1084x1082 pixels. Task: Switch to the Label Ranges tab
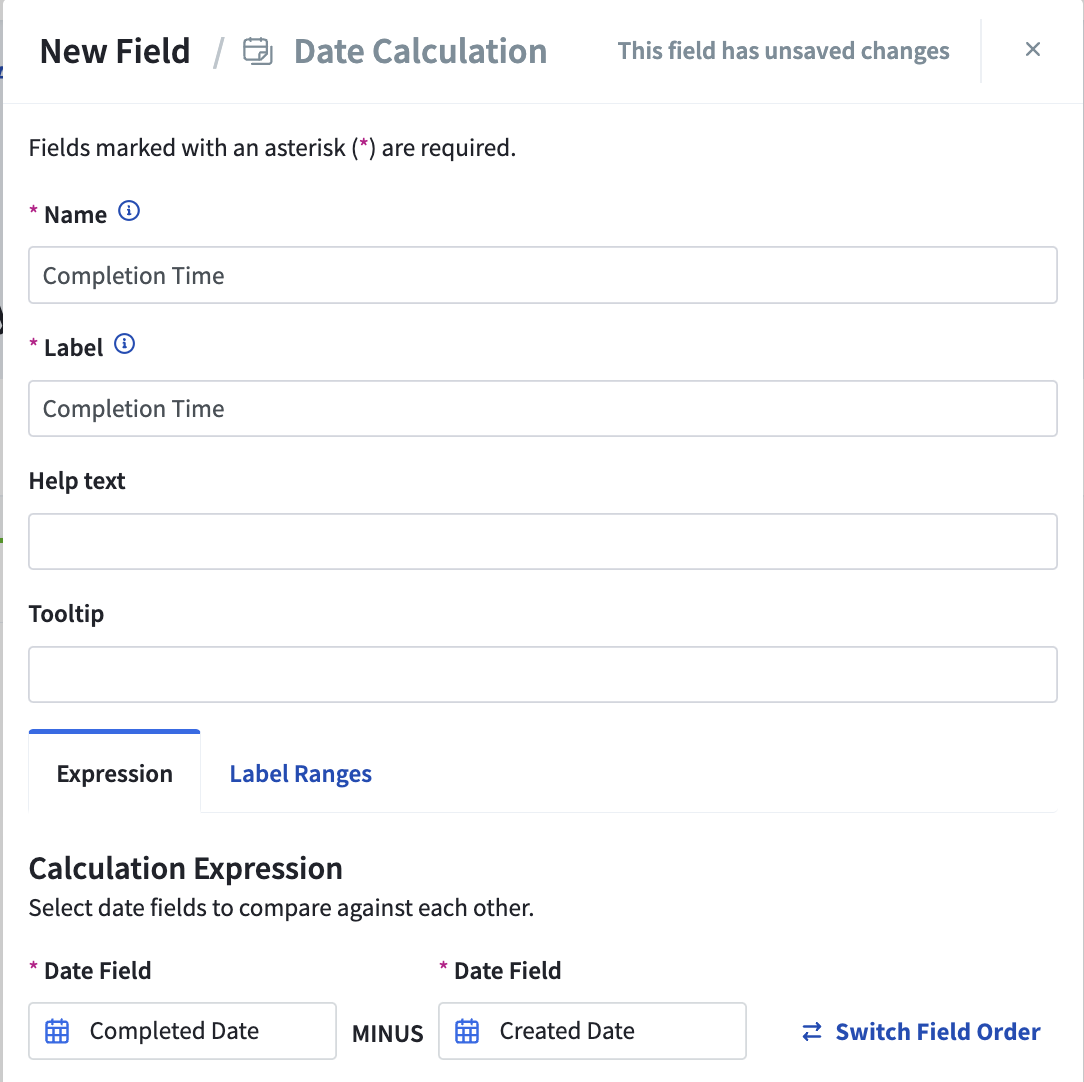point(300,774)
